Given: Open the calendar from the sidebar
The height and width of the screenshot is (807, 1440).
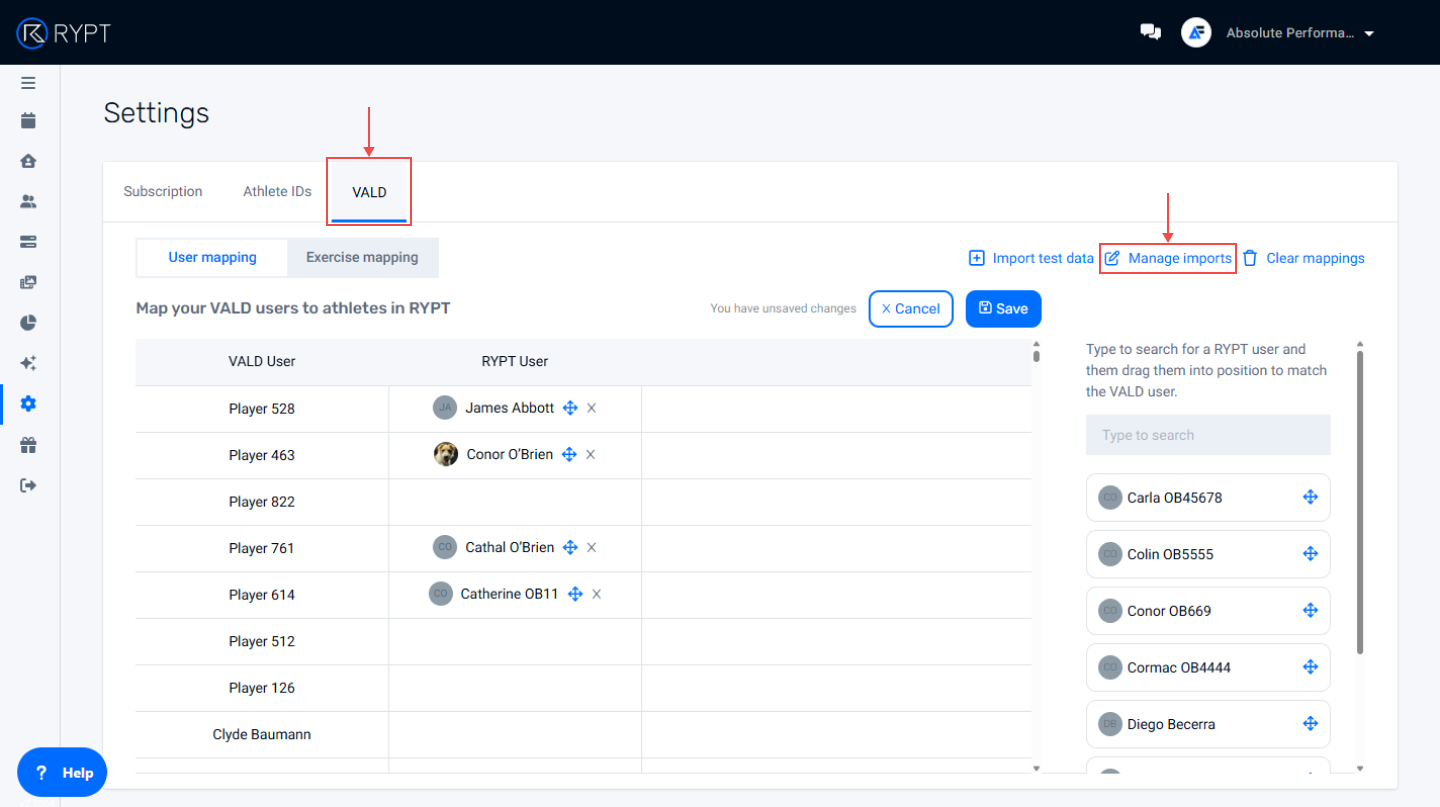Looking at the screenshot, I should coord(28,121).
